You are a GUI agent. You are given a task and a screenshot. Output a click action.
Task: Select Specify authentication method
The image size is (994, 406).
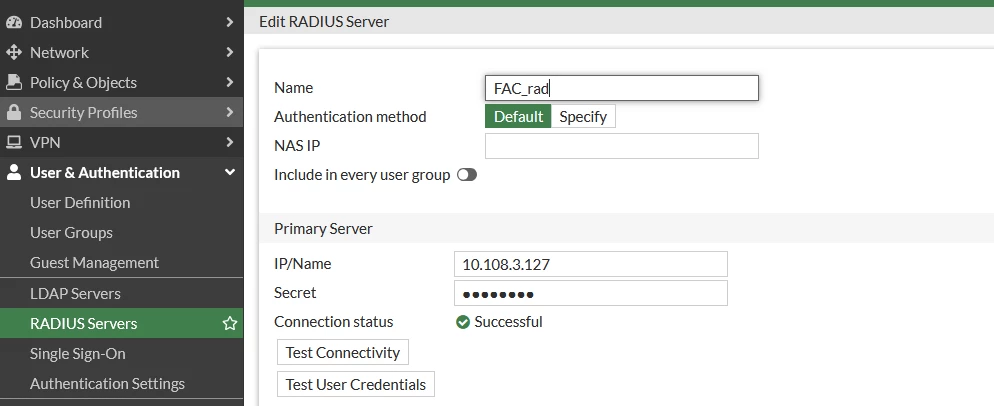(x=583, y=117)
